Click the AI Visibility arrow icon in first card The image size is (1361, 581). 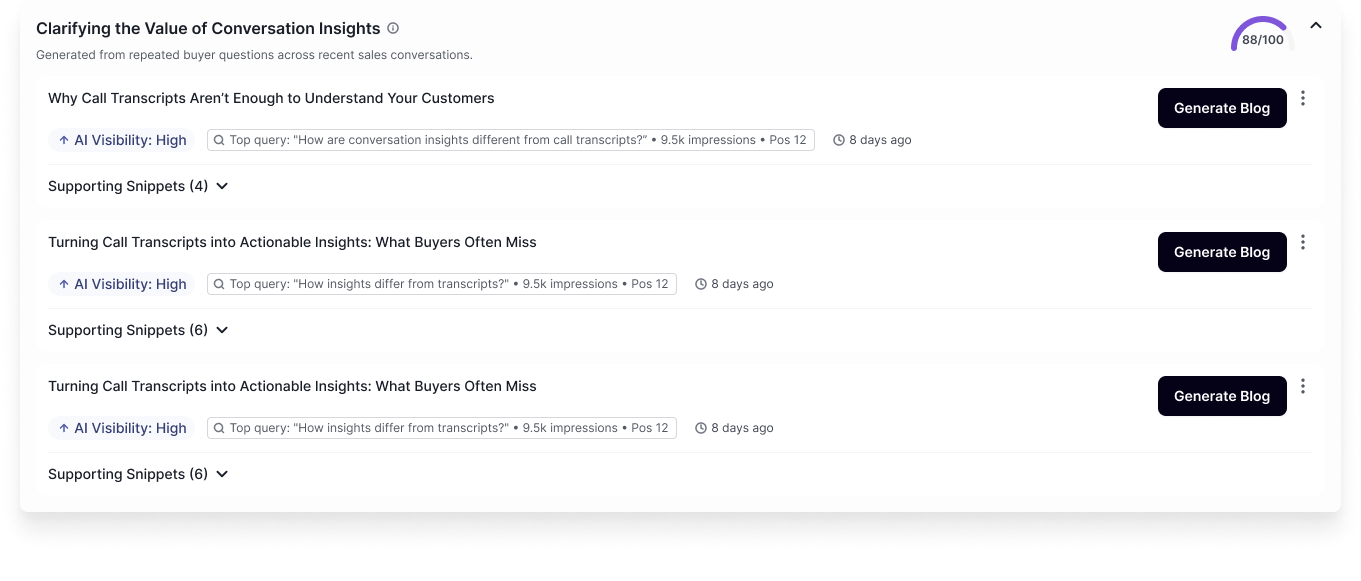[x=64, y=140]
